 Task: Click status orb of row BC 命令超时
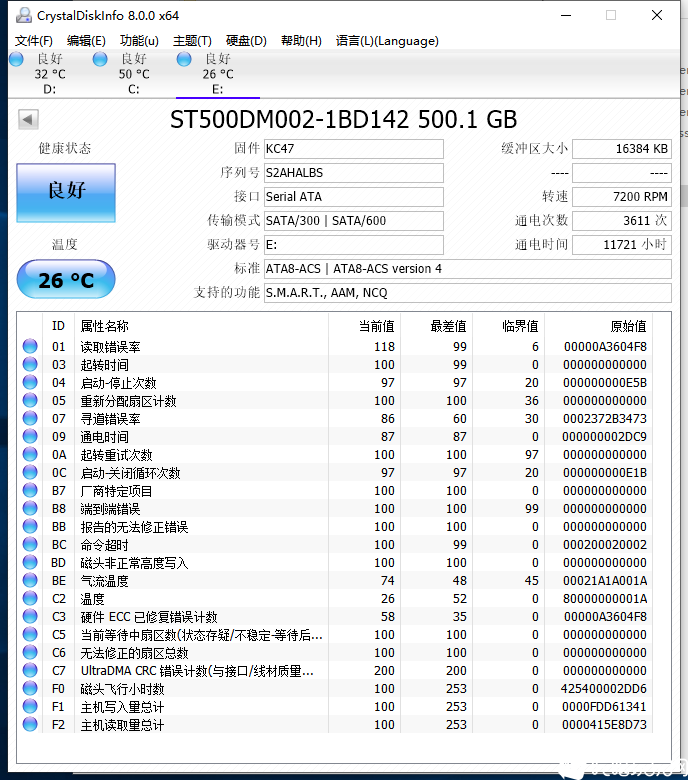(x=30, y=544)
